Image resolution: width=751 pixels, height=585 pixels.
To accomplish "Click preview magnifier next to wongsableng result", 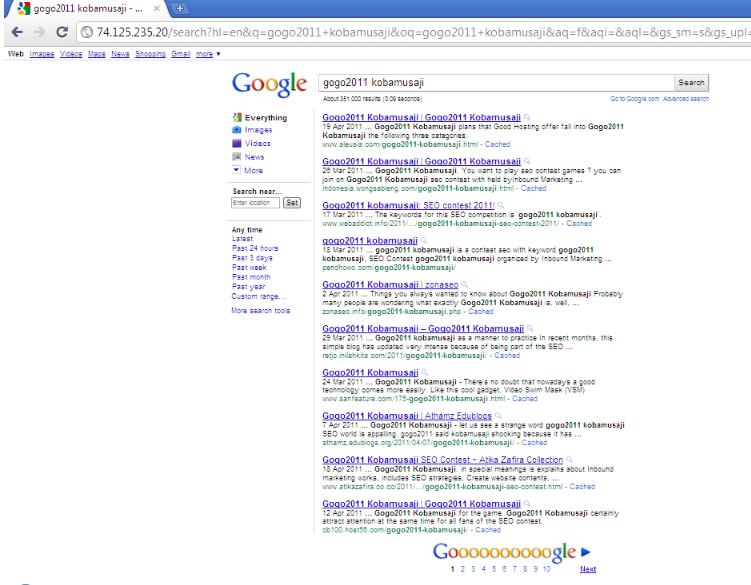I will [x=527, y=161].
